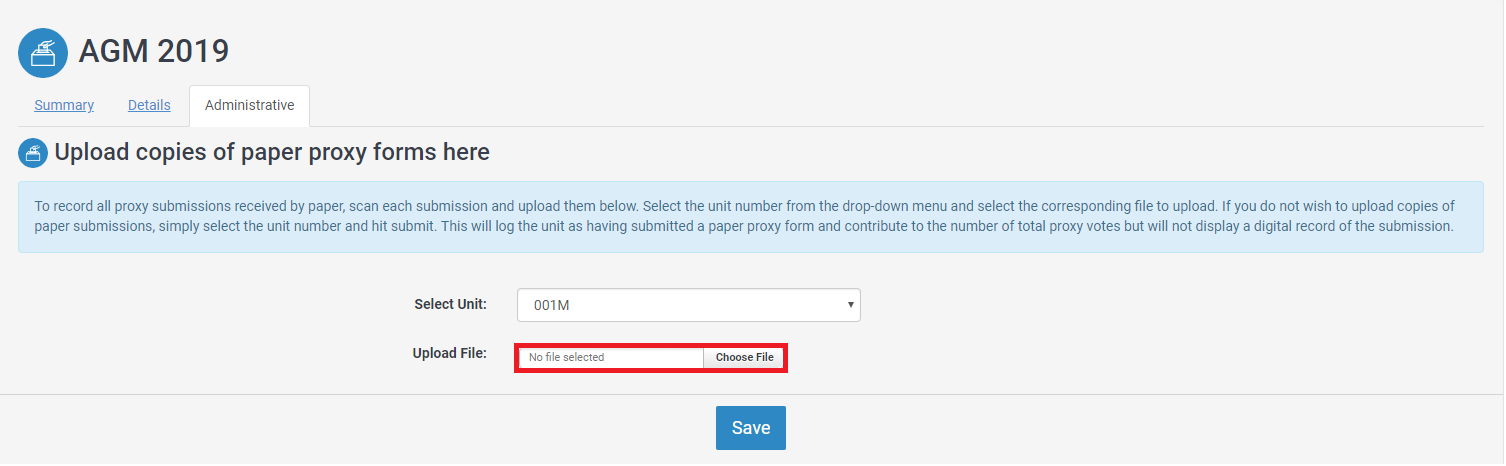Click the red-outlined file upload control
Image resolution: width=1506 pixels, height=466 pixels.
pos(651,357)
